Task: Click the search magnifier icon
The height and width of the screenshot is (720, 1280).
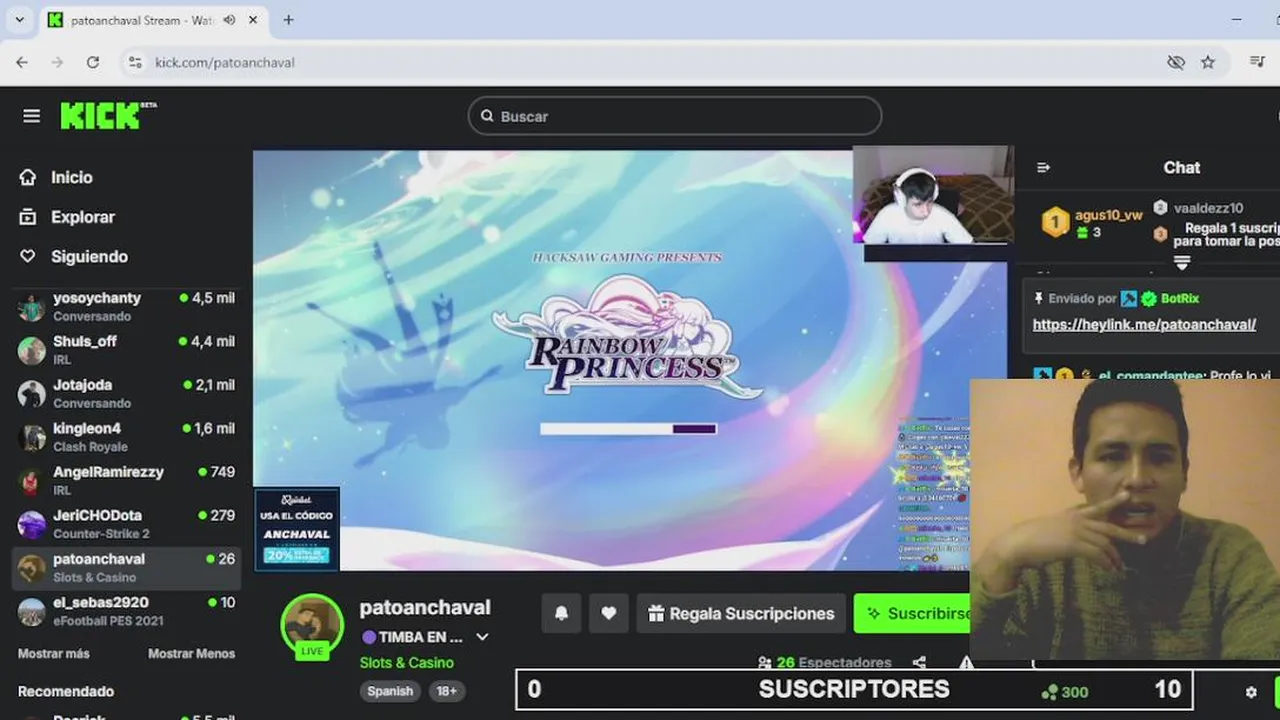Action: (487, 116)
